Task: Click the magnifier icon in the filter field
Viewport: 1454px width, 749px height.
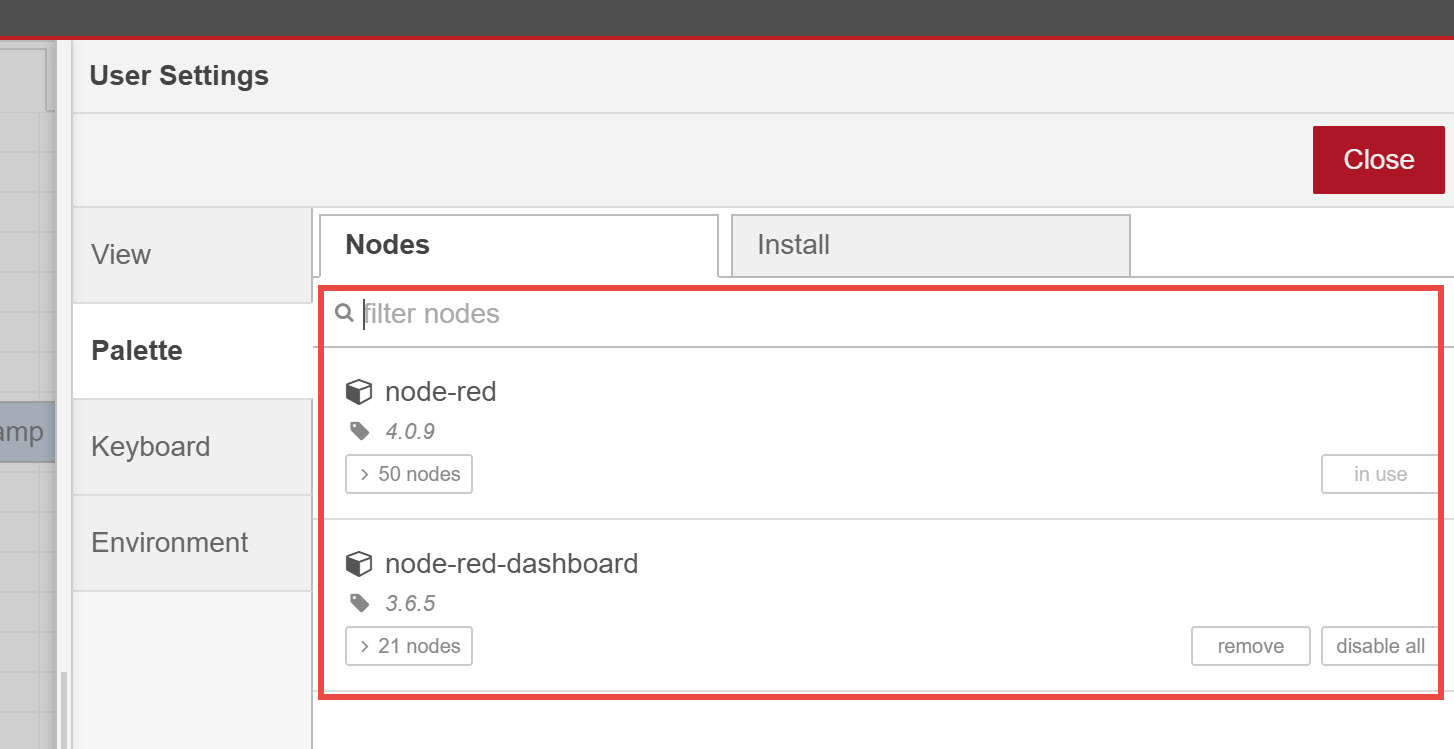Action: 343,313
